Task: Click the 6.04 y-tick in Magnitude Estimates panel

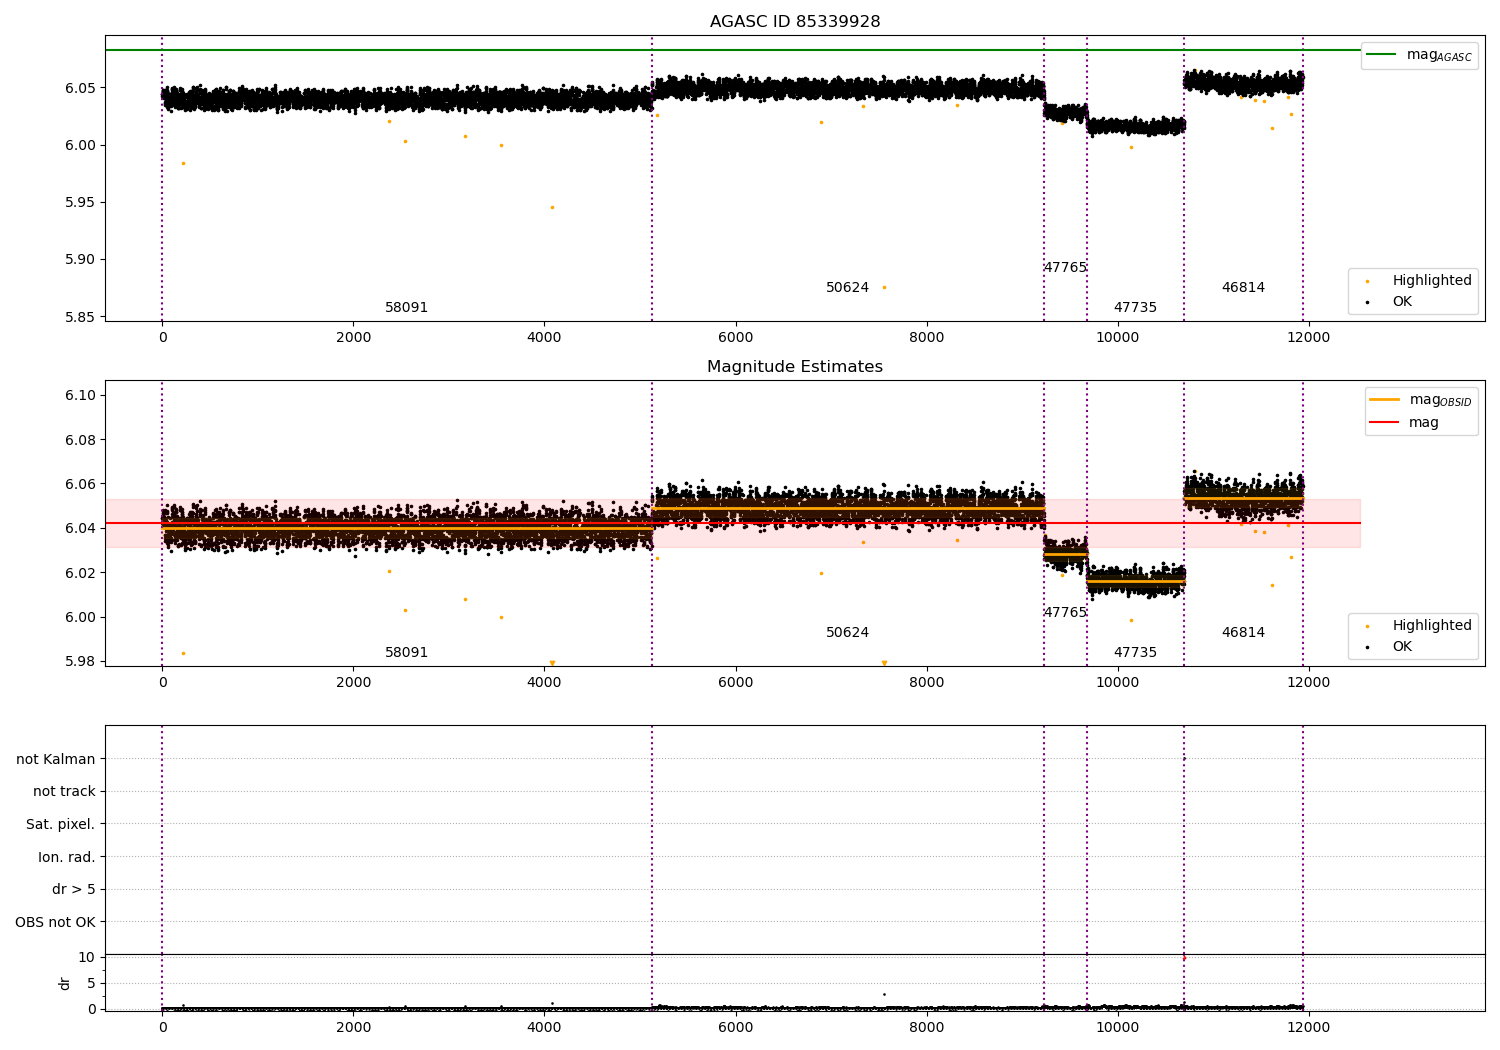Action: point(80,528)
